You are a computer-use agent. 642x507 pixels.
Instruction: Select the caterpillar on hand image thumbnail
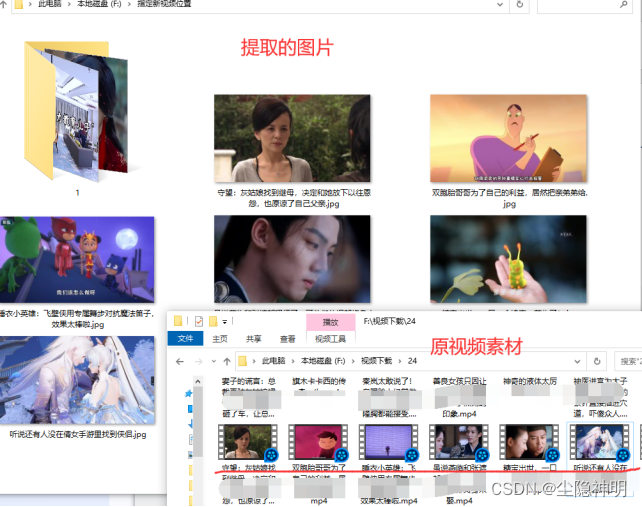click(x=509, y=259)
